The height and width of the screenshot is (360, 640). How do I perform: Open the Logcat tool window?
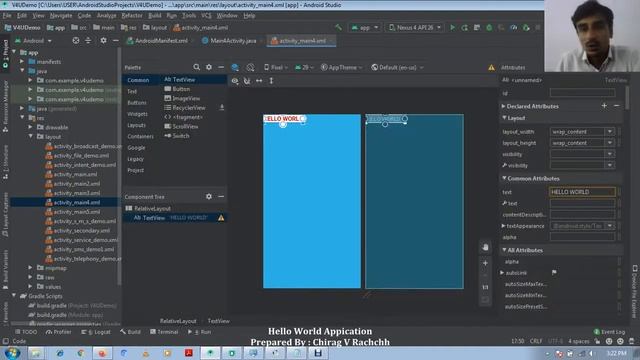(x=96, y=332)
